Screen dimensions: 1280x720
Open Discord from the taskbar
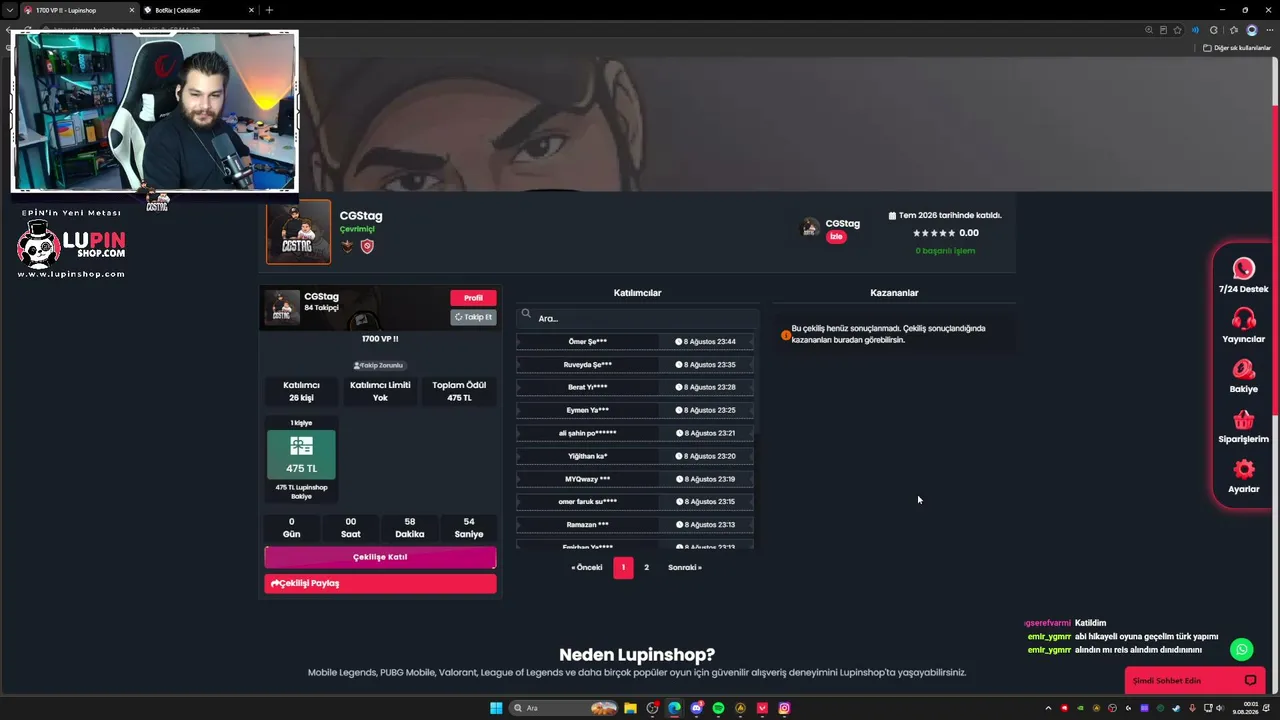(x=696, y=708)
